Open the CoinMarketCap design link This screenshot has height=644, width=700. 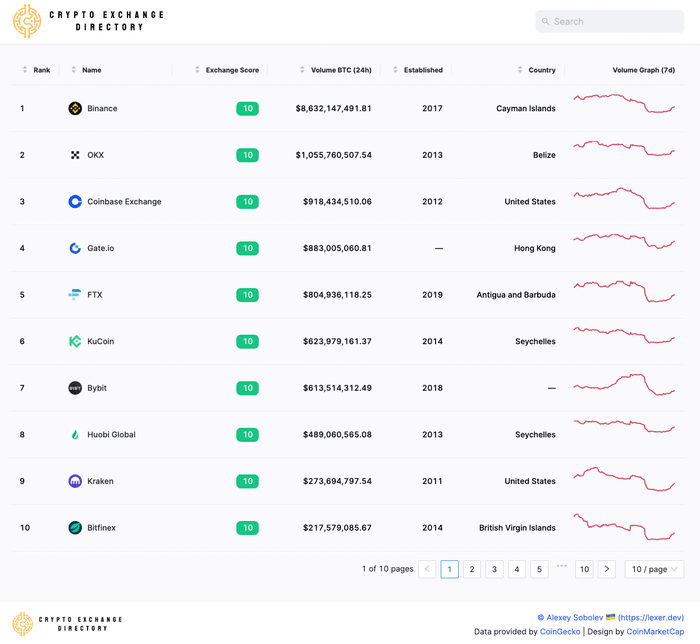[x=657, y=632]
